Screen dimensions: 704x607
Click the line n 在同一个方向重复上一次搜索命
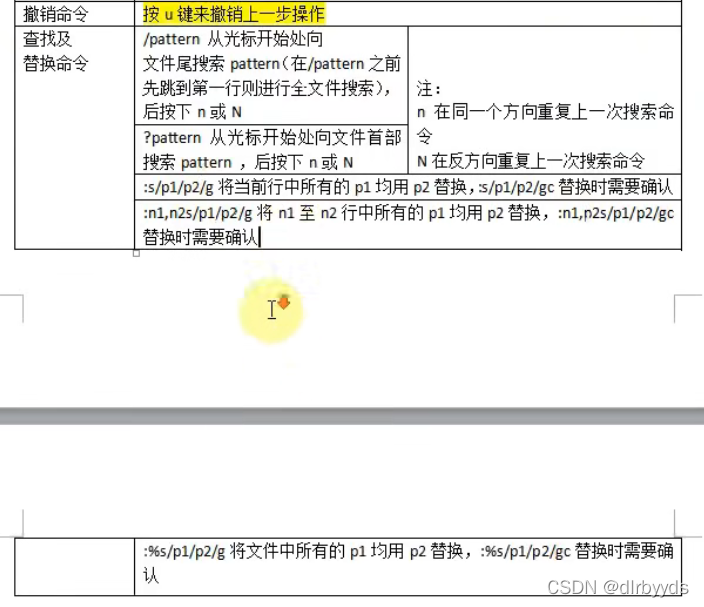pos(545,112)
